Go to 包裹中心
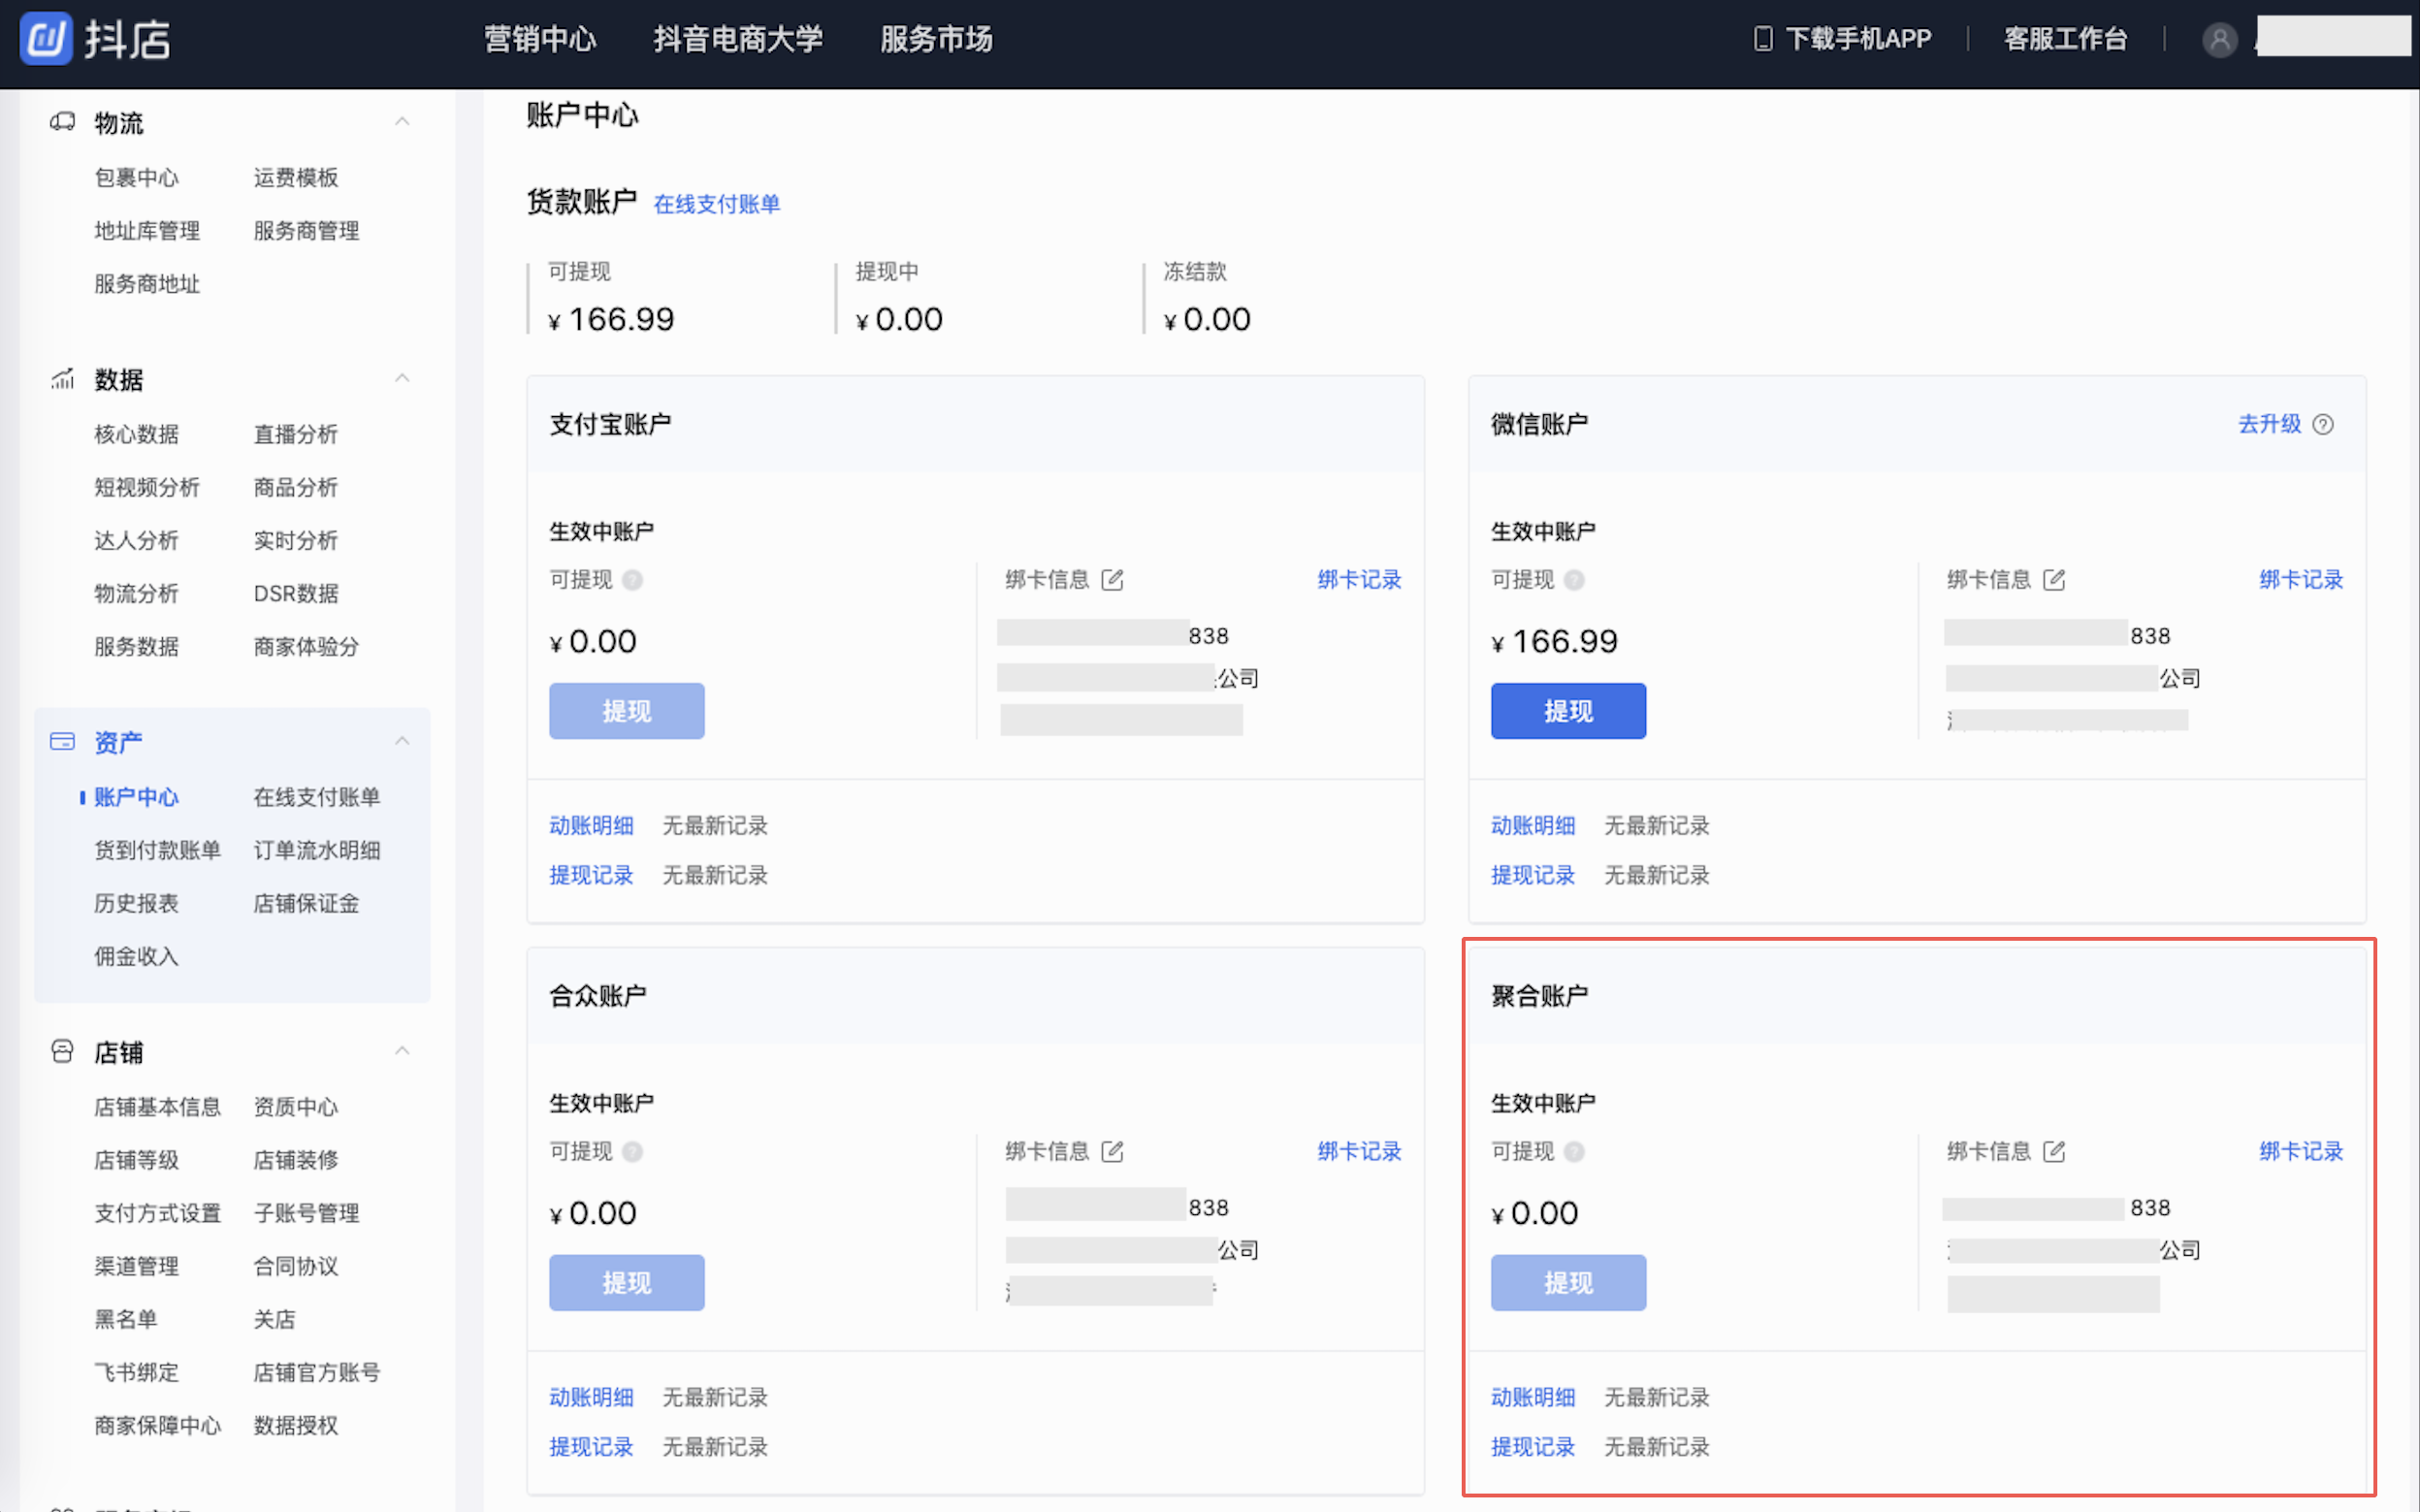2420x1512 pixels. (136, 178)
